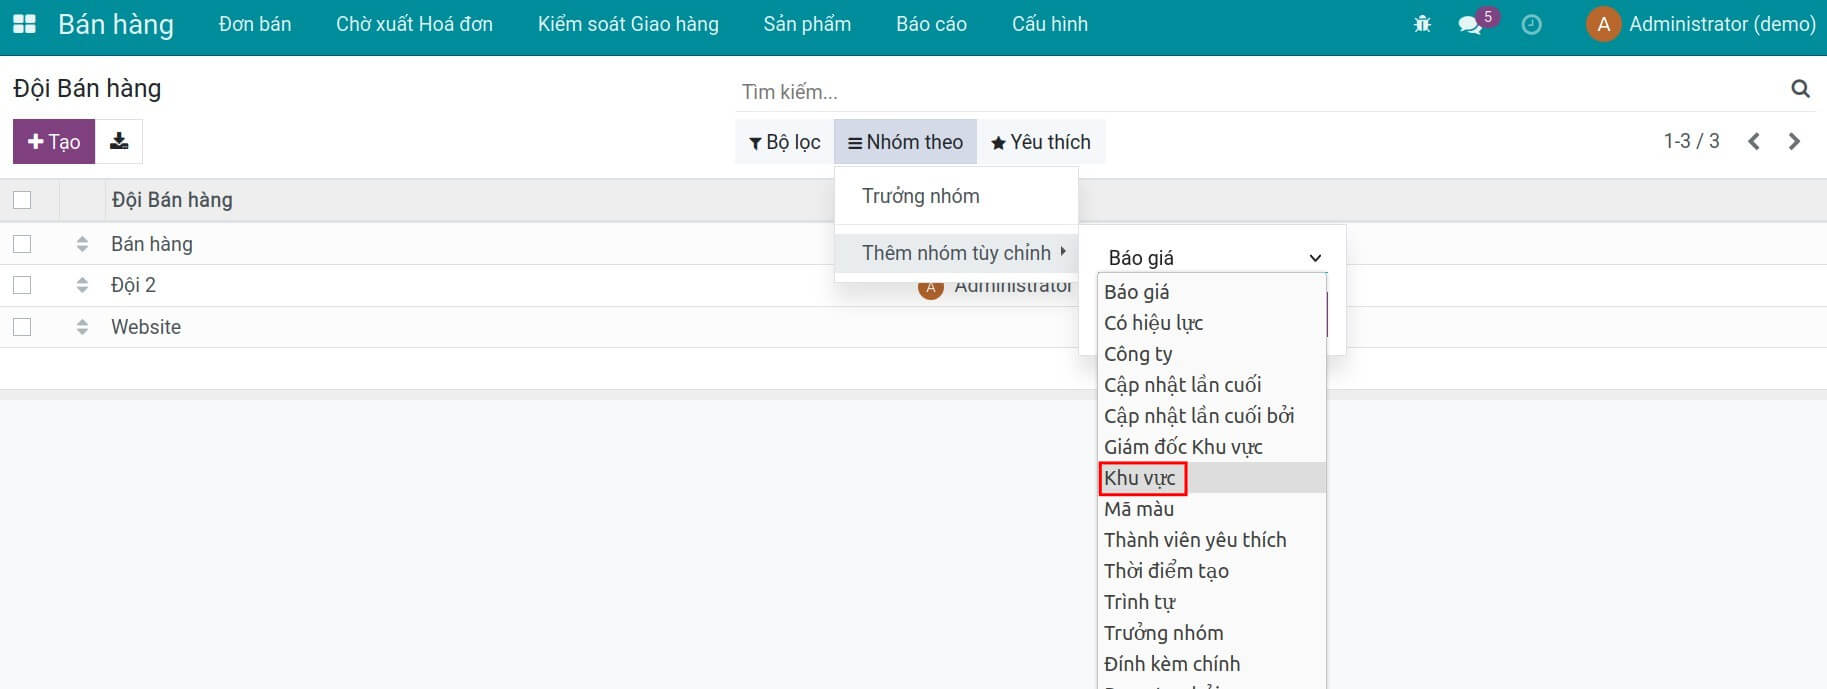Screen dimensions: 1827x689
Task: Select Mã màu option
Action: pos(1212,509)
